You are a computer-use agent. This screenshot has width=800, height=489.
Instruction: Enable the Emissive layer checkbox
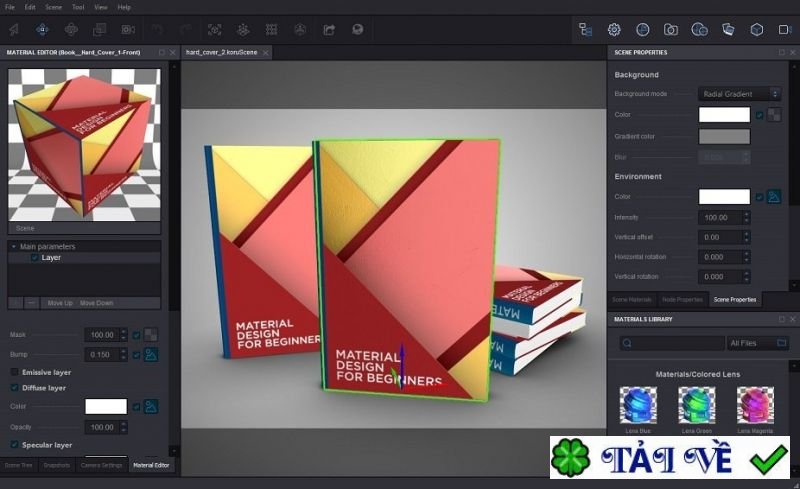pos(14,372)
